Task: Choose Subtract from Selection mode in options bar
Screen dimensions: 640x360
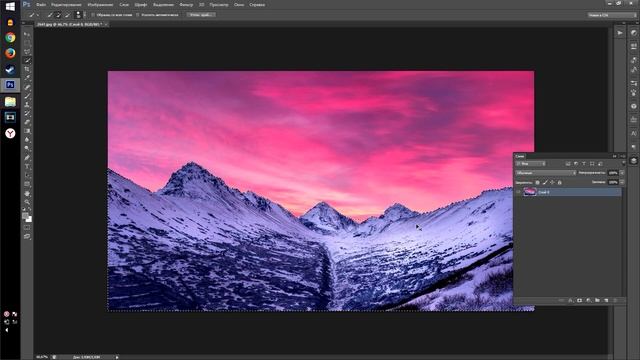Action: tap(68, 15)
